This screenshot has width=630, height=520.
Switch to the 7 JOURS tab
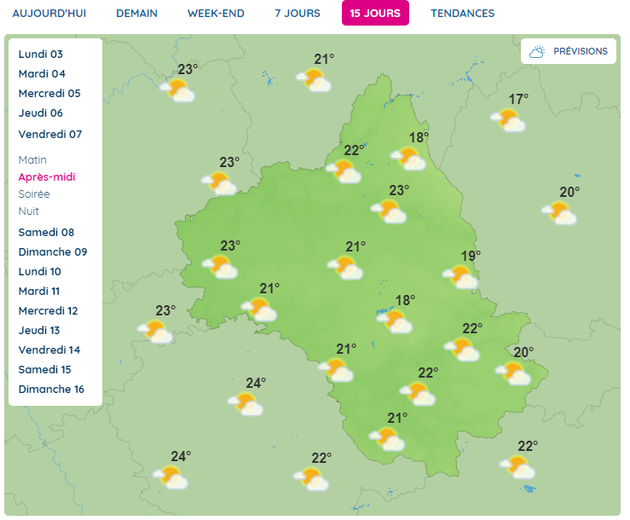(x=297, y=13)
